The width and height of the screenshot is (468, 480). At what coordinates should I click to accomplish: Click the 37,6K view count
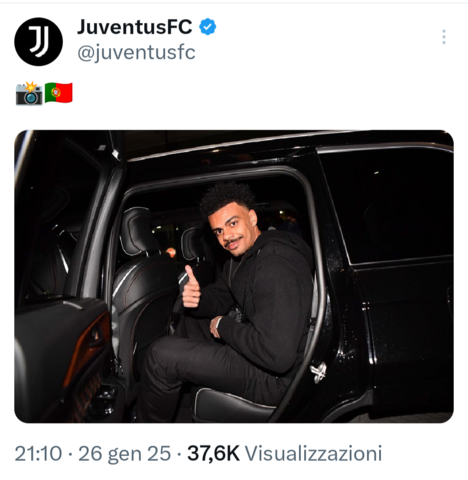[x=213, y=454]
